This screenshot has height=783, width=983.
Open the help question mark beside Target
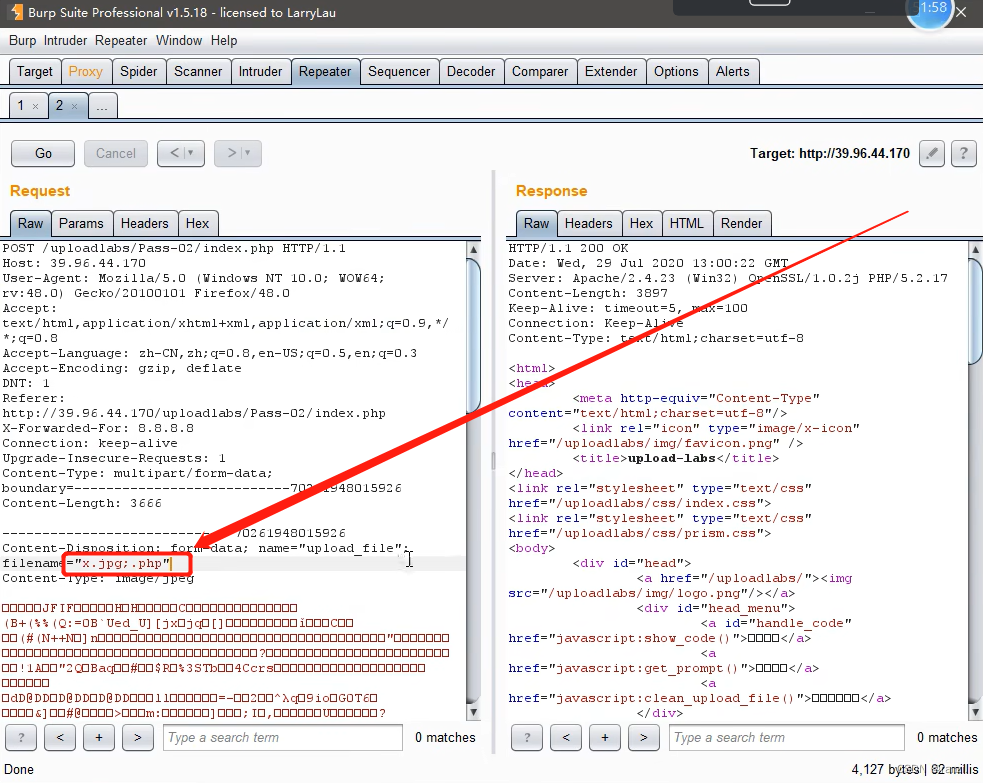[x=964, y=153]
